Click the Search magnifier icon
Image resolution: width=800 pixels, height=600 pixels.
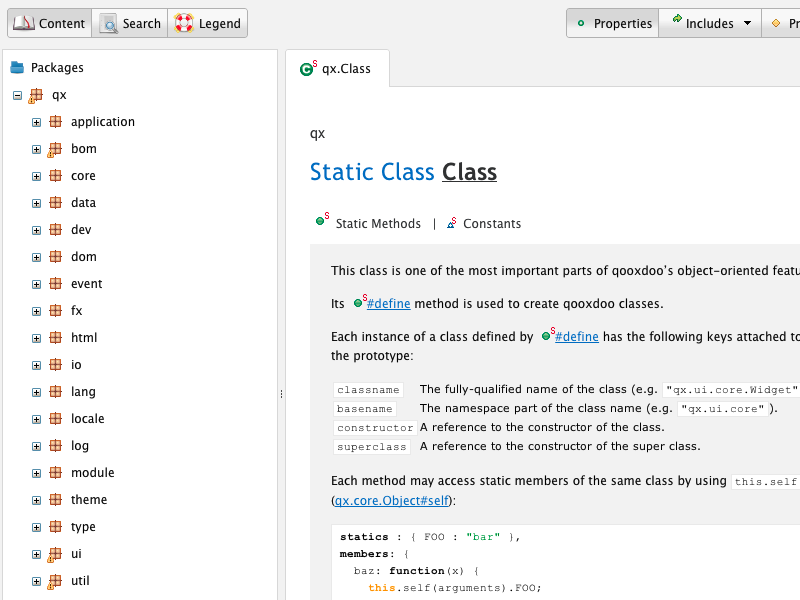point(108,23)
